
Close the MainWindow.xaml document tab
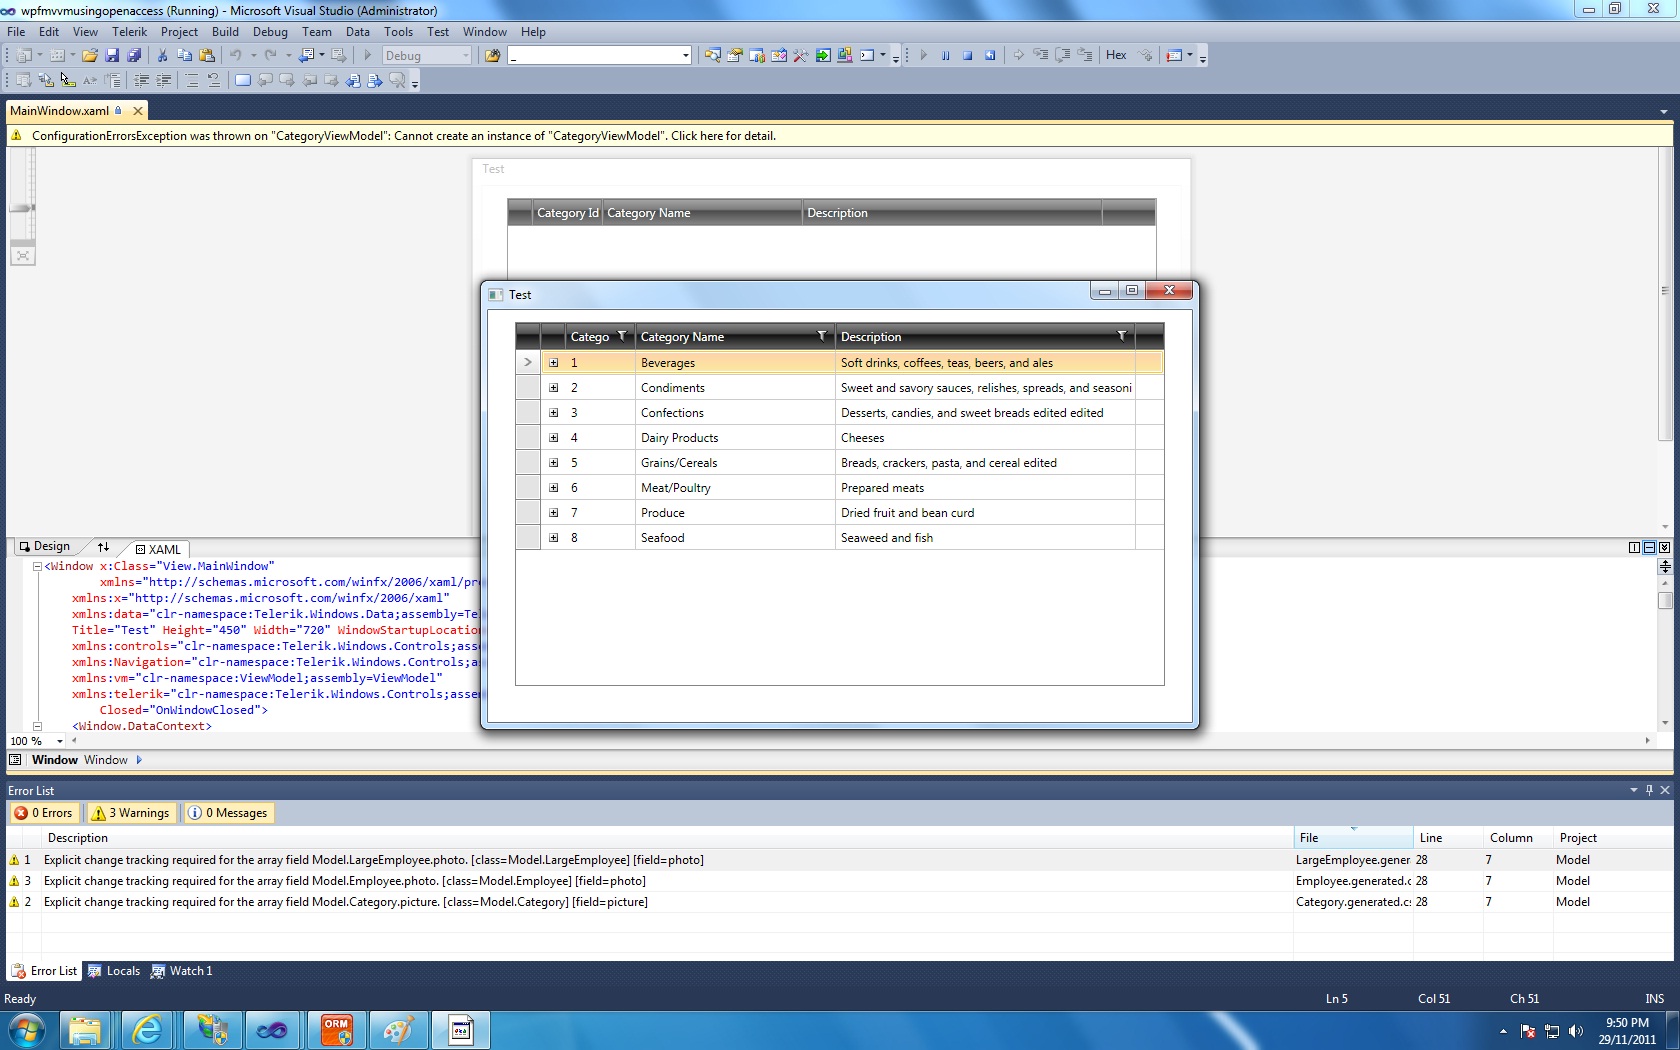tap(138, 111)
